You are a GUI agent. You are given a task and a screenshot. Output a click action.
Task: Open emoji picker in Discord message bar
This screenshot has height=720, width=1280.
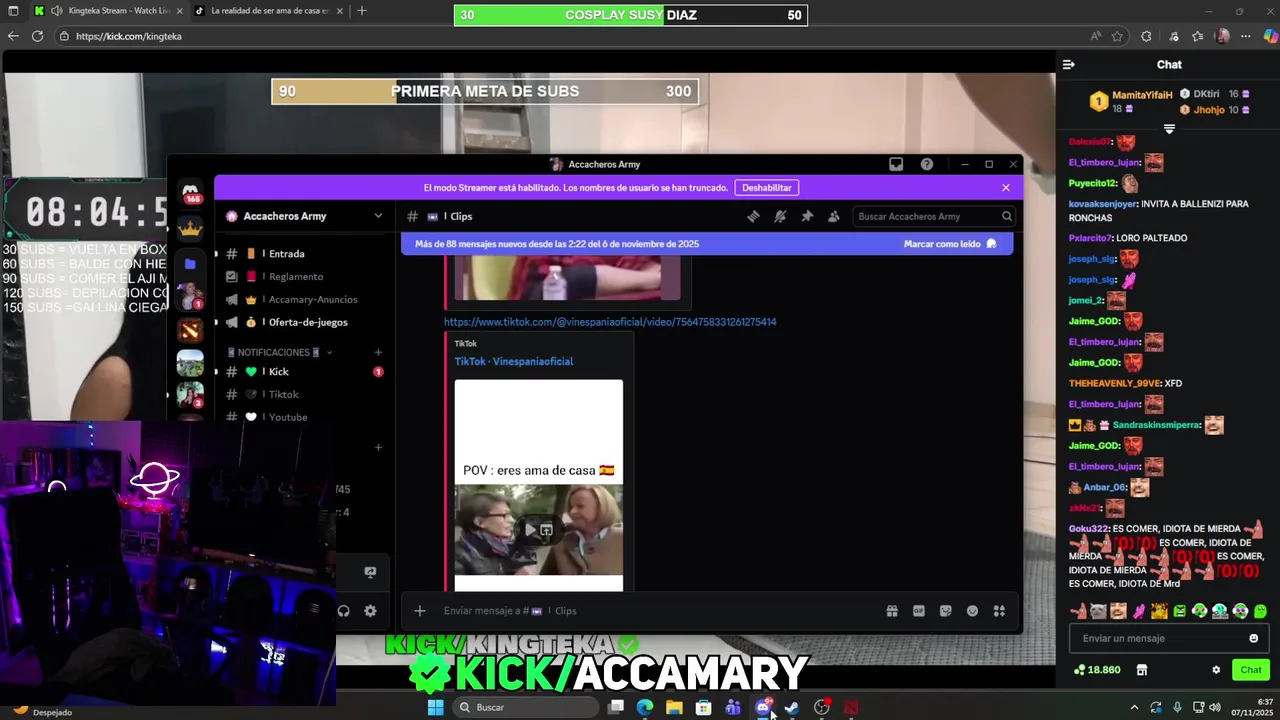(x=972, y=611)
